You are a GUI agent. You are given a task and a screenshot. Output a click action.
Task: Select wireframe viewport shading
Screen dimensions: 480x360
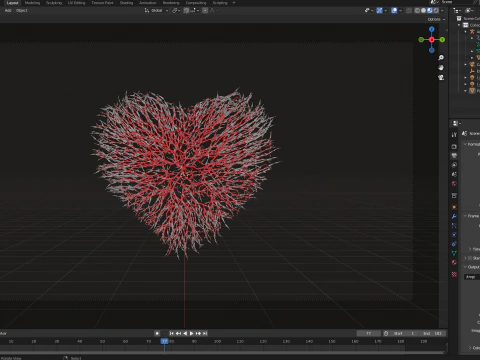[417, 11]
